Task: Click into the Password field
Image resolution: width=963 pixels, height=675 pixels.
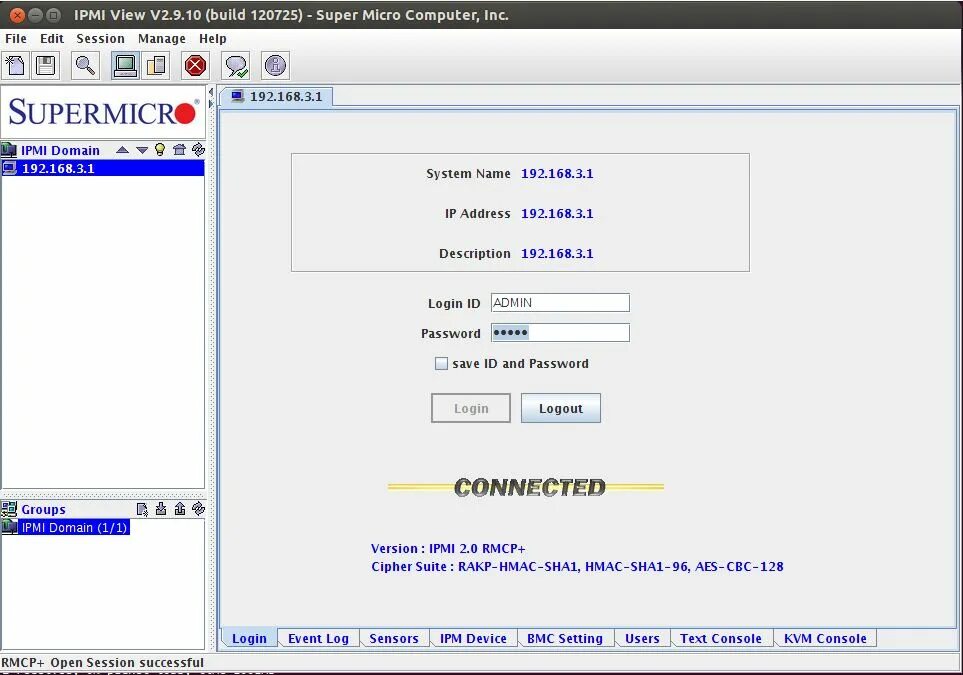Action: tap(560, 332)
